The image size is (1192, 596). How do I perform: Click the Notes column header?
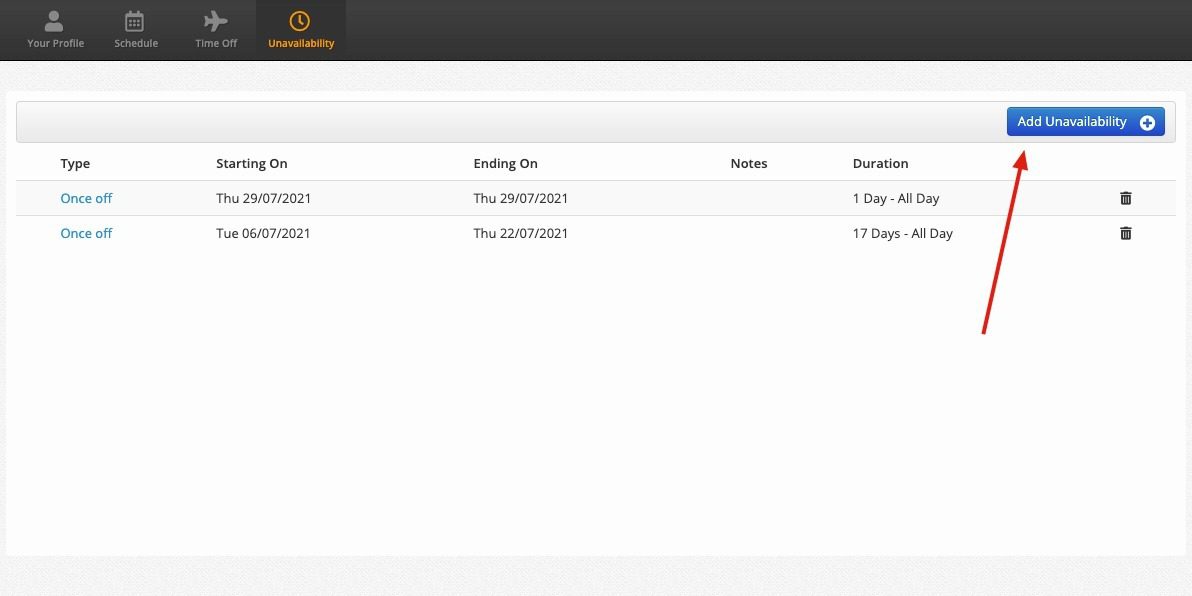coord(749,163)
